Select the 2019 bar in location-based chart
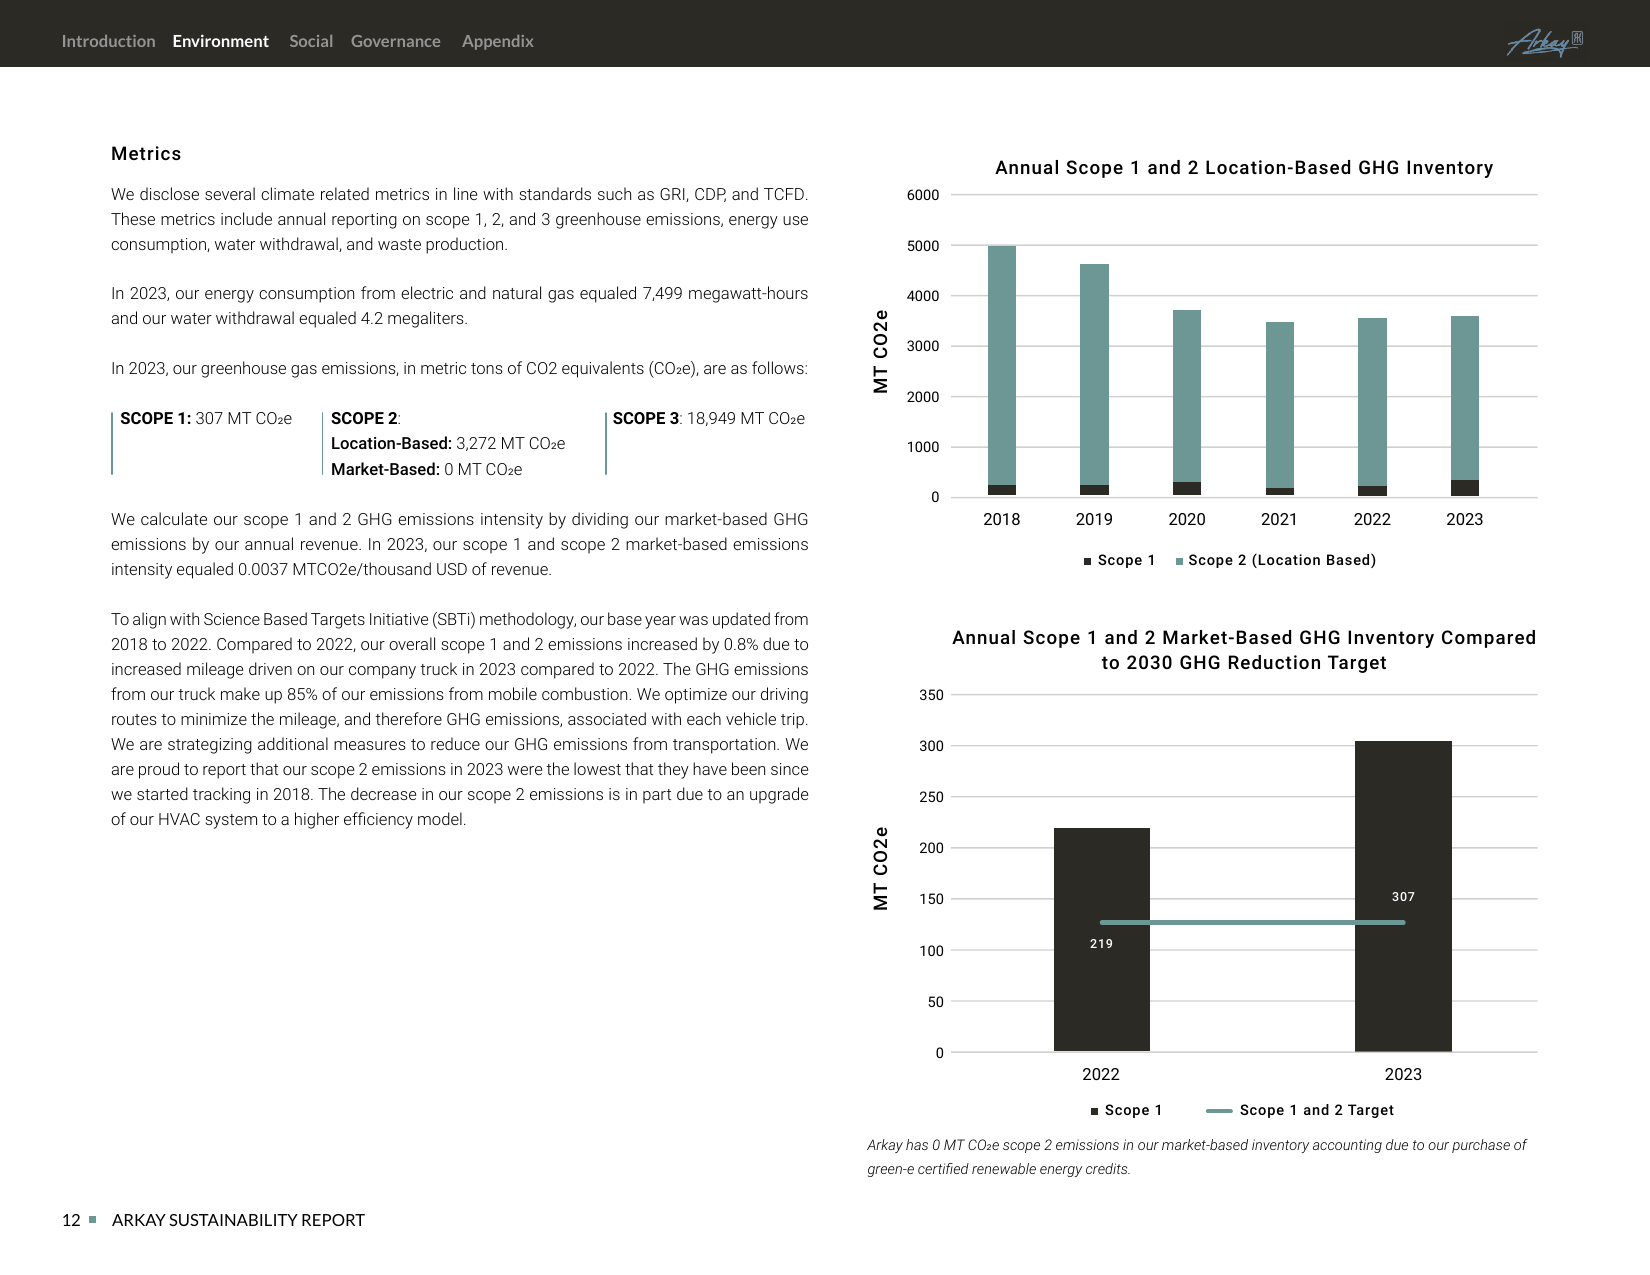Image resolution: width=1650 pixels, height=1275 pixels. 1094,380
